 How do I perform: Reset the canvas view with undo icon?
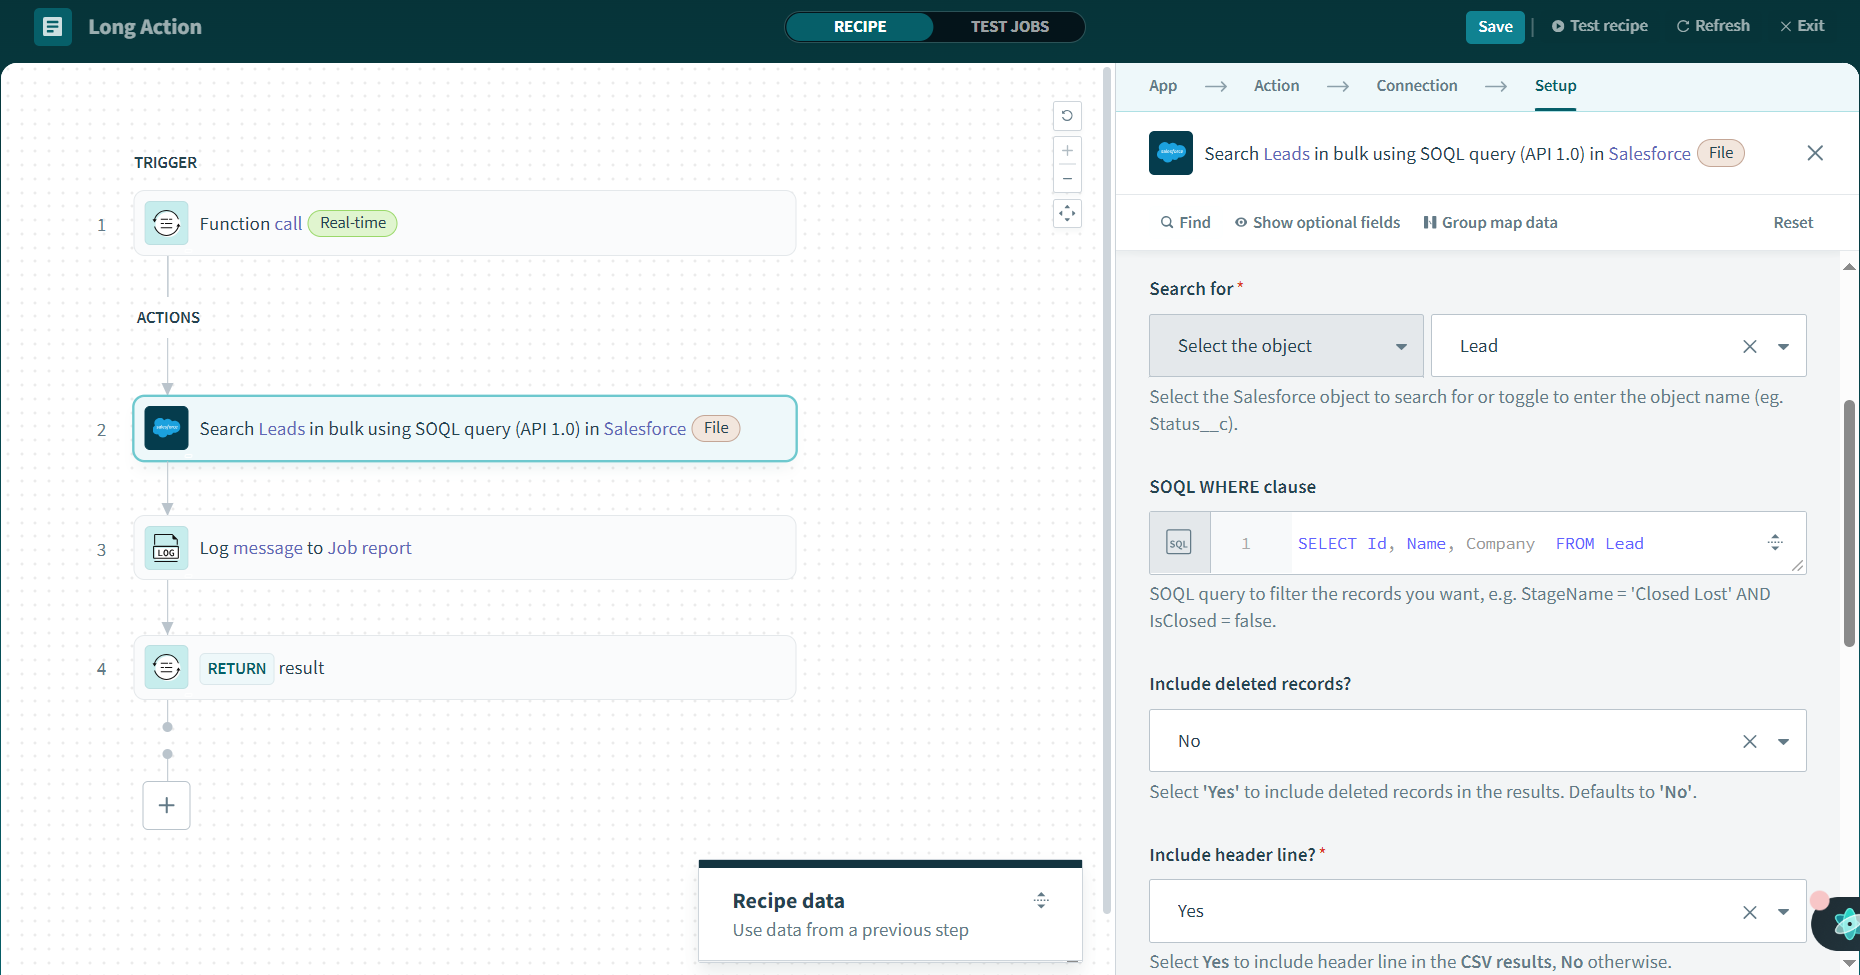click(x=1067, y=116)
